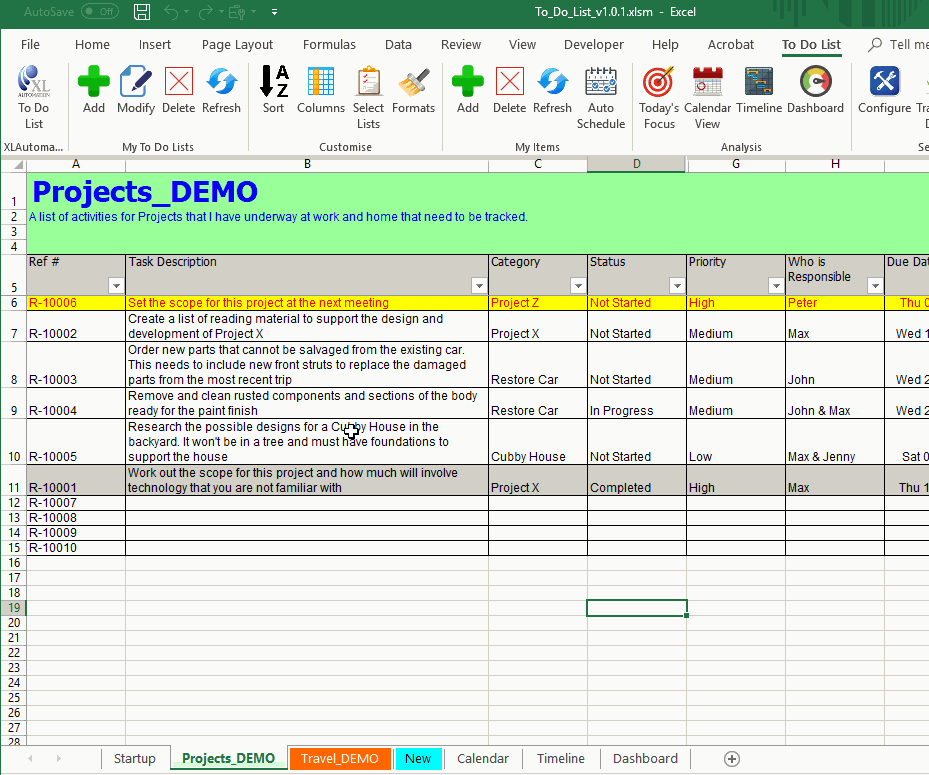Open the Developer ribbon tab
The image size is (929, 775).
593,44
